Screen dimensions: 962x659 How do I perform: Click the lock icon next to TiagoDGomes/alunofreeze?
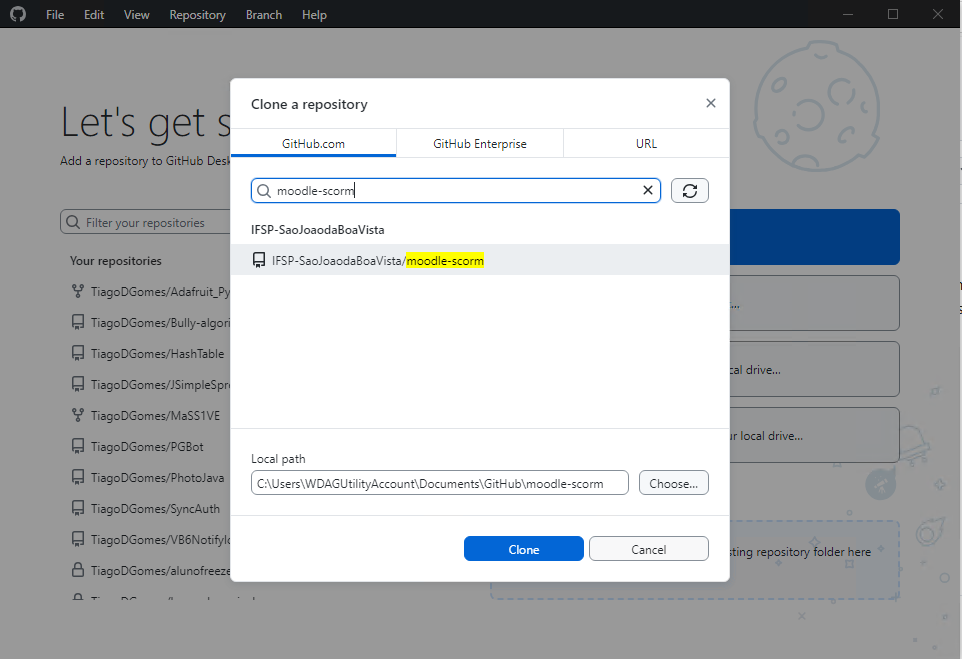click(x=78, y=570)
